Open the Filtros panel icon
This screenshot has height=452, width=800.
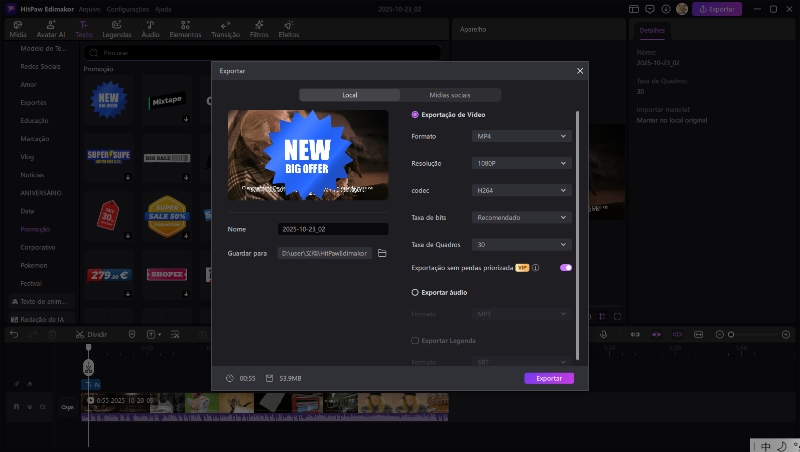(259, 28)
